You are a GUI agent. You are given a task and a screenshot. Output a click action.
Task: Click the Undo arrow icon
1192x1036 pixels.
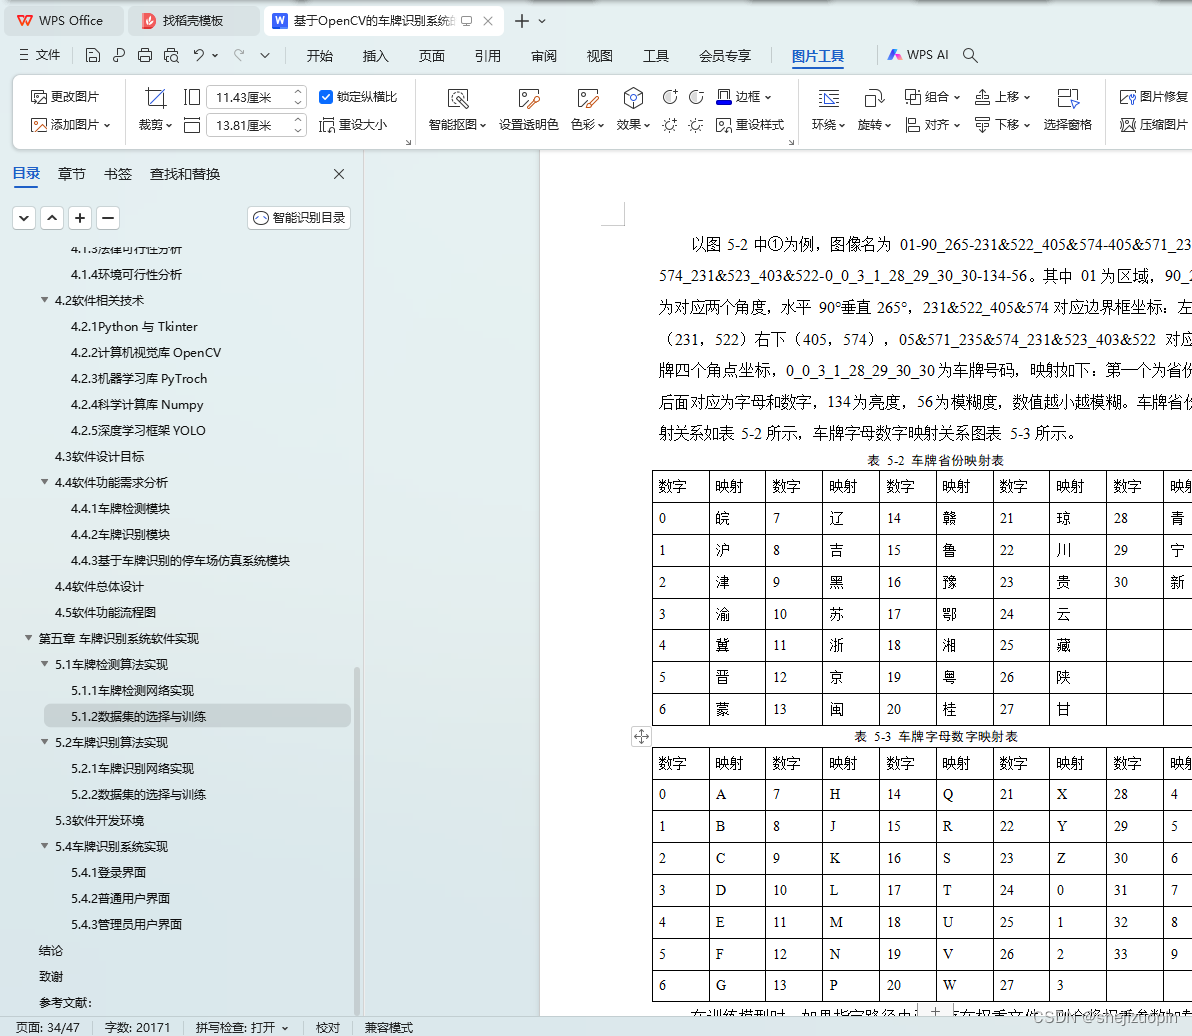coord(198,55)
